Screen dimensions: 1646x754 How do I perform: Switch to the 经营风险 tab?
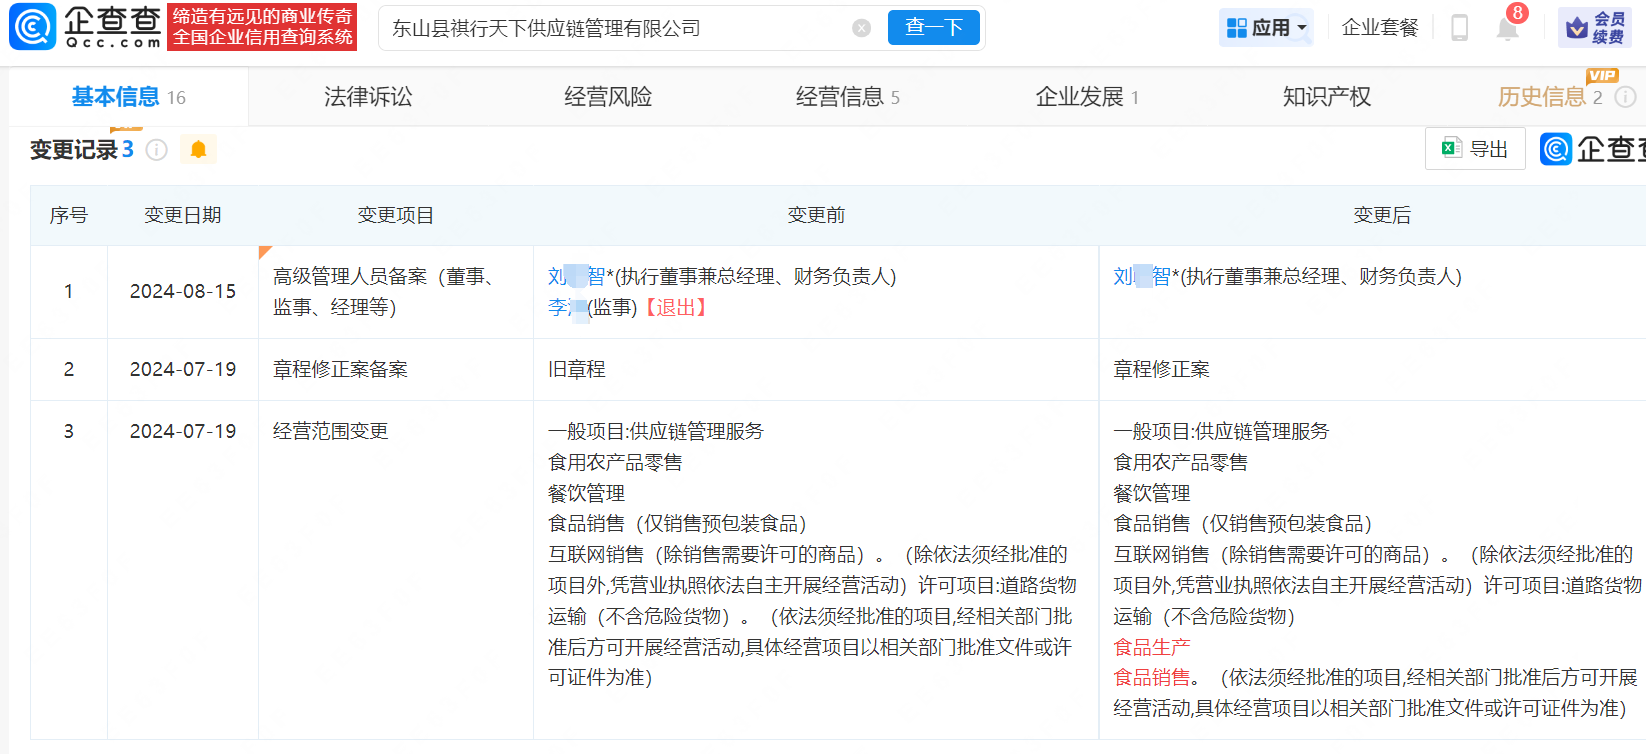[608, 97]
